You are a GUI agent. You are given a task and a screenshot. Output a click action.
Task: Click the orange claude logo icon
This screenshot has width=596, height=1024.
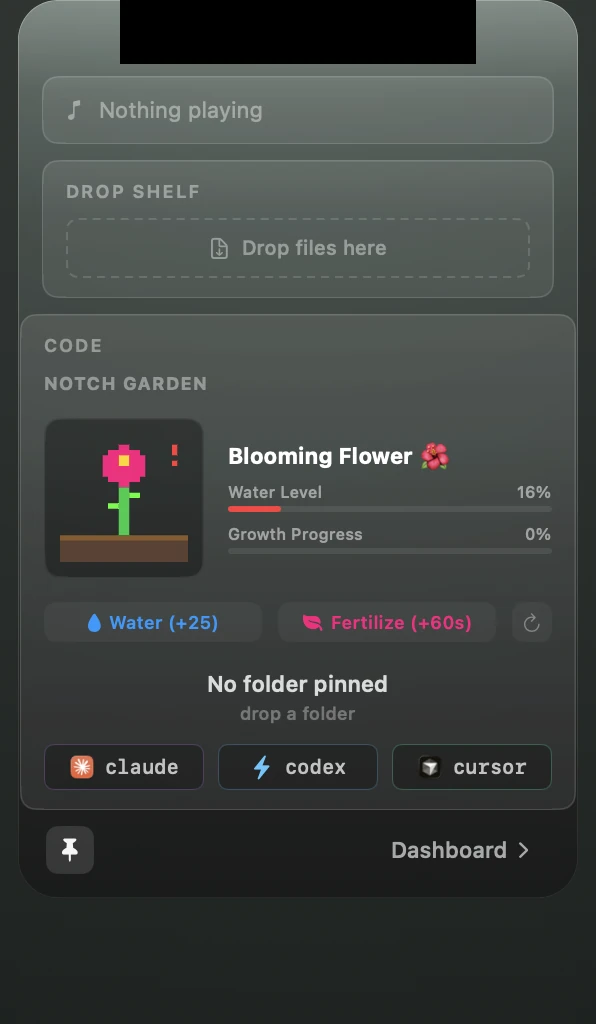click(x=82, y=767)
